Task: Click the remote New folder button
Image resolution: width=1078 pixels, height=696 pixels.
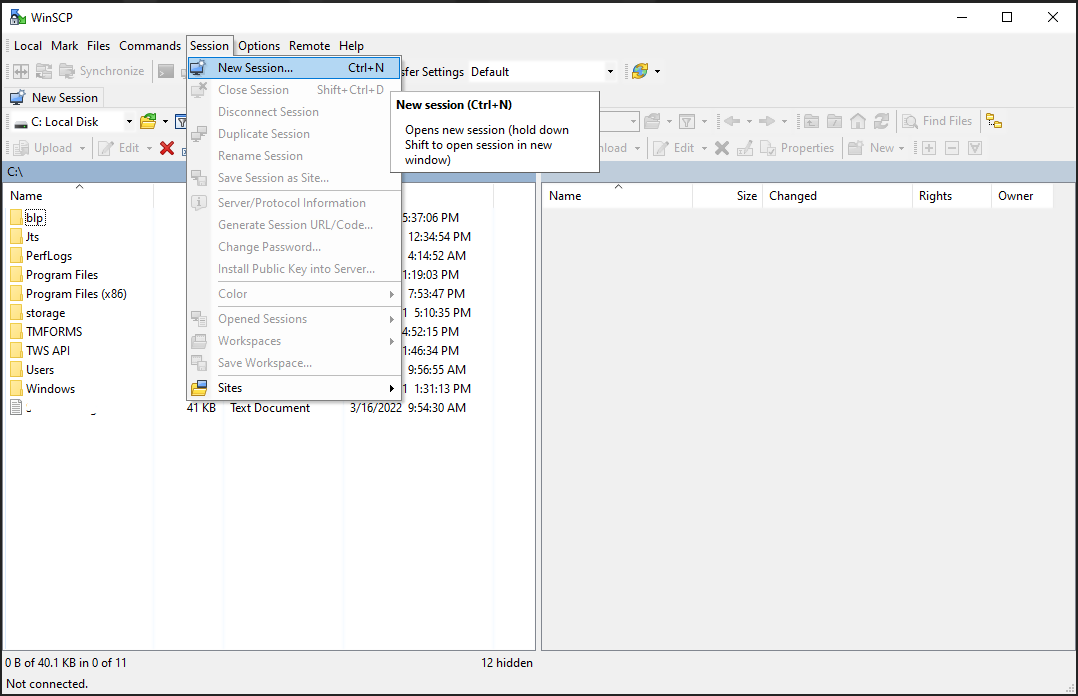Action: pos(871,148)
